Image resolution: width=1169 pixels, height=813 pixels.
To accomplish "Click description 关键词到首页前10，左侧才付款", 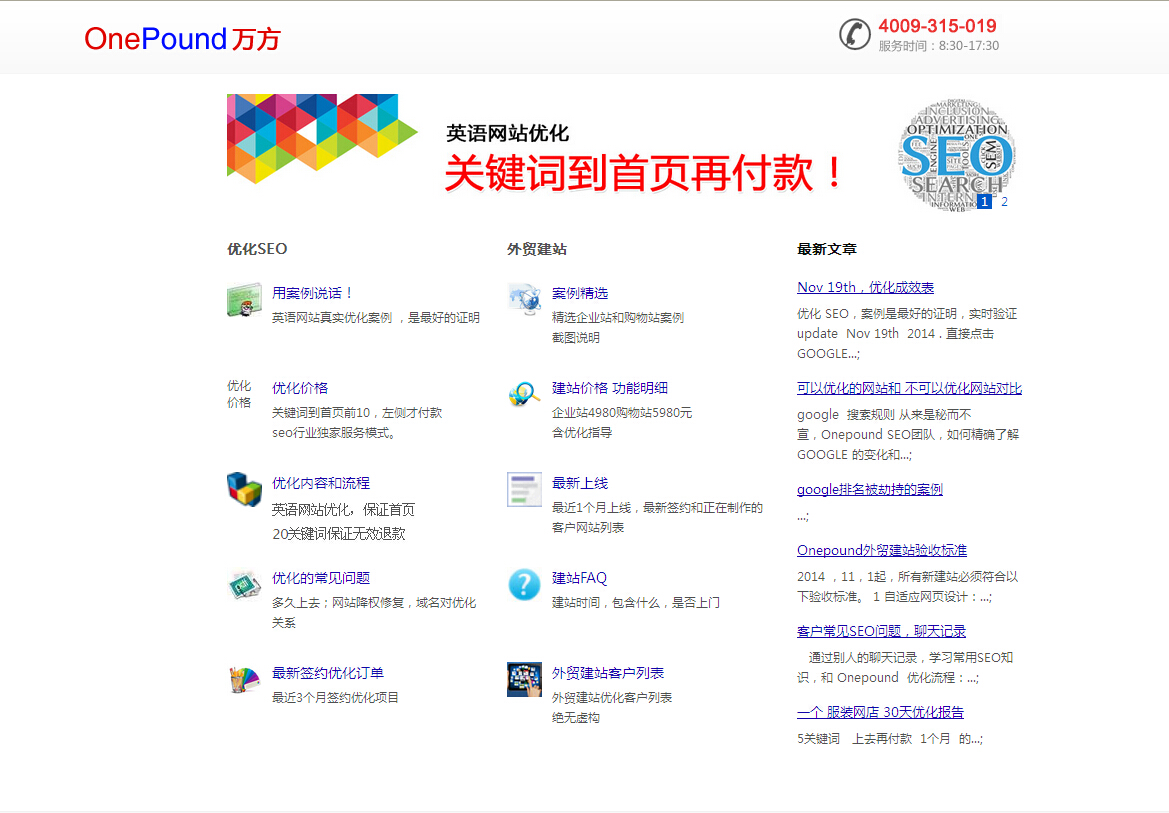I will coord(357,412).
